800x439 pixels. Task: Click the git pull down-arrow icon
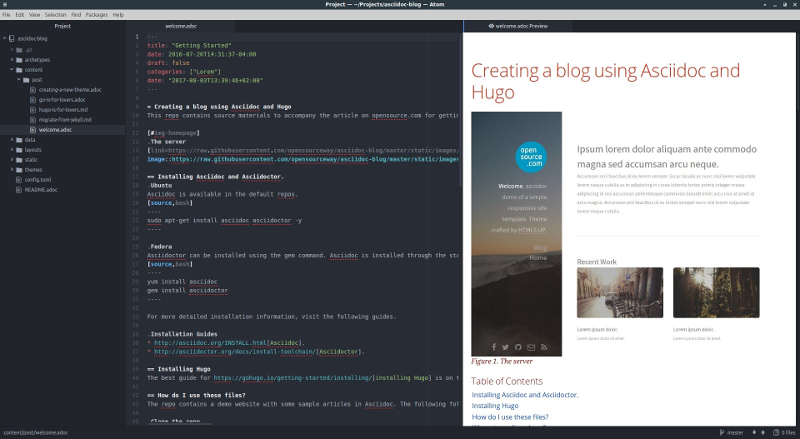754,432
